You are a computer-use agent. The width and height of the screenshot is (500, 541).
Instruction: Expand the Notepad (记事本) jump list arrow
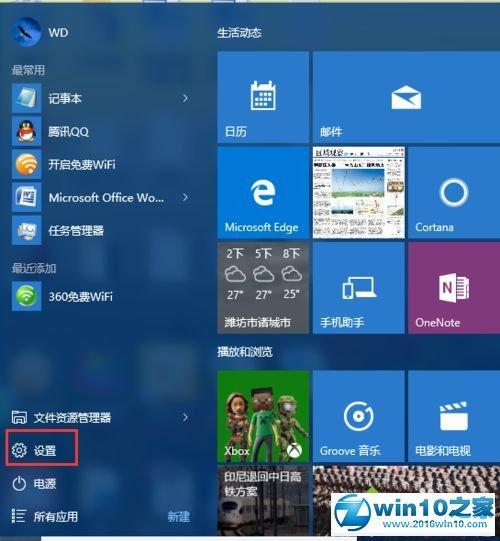click(185, 98)
